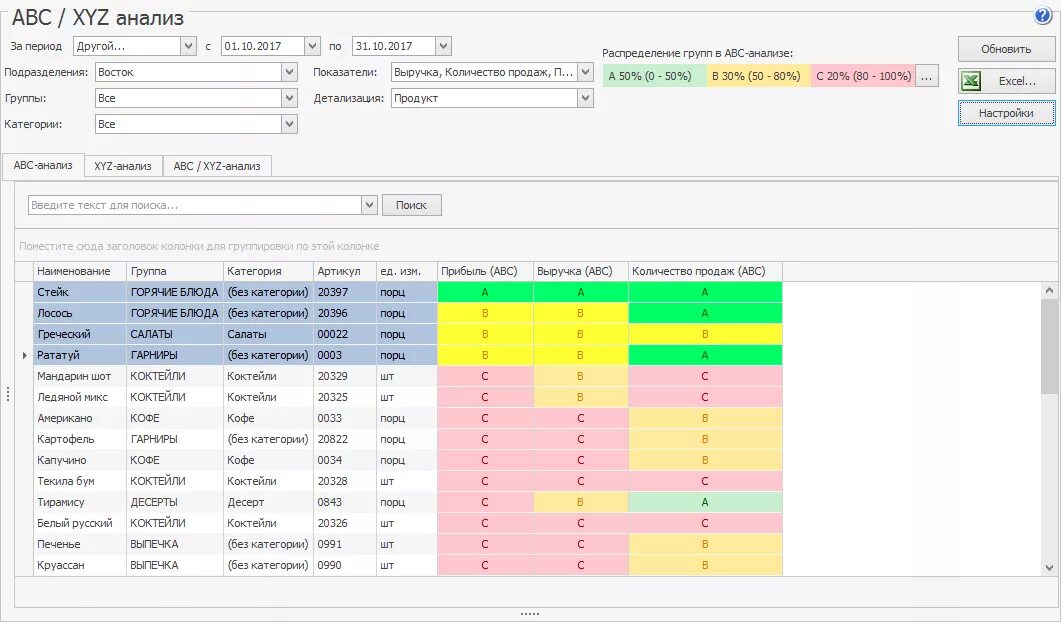Select the Рататуй row name
The image size is (1061, 622).
pyautogui.click(x=58, y=355)
